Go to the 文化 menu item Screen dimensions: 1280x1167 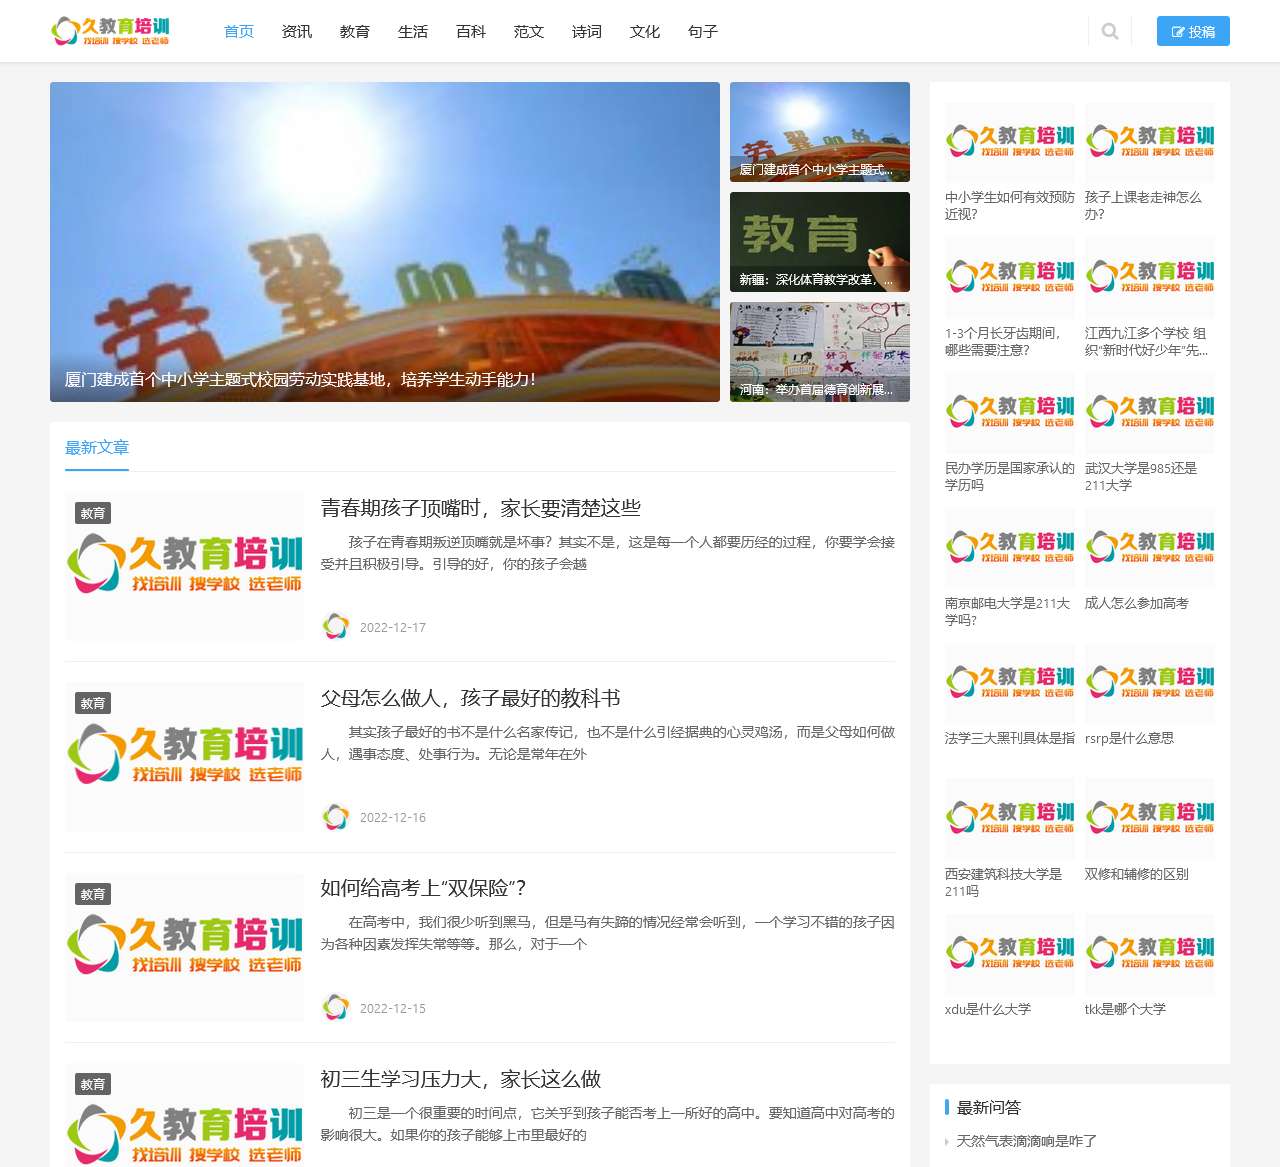click(645, 31)
